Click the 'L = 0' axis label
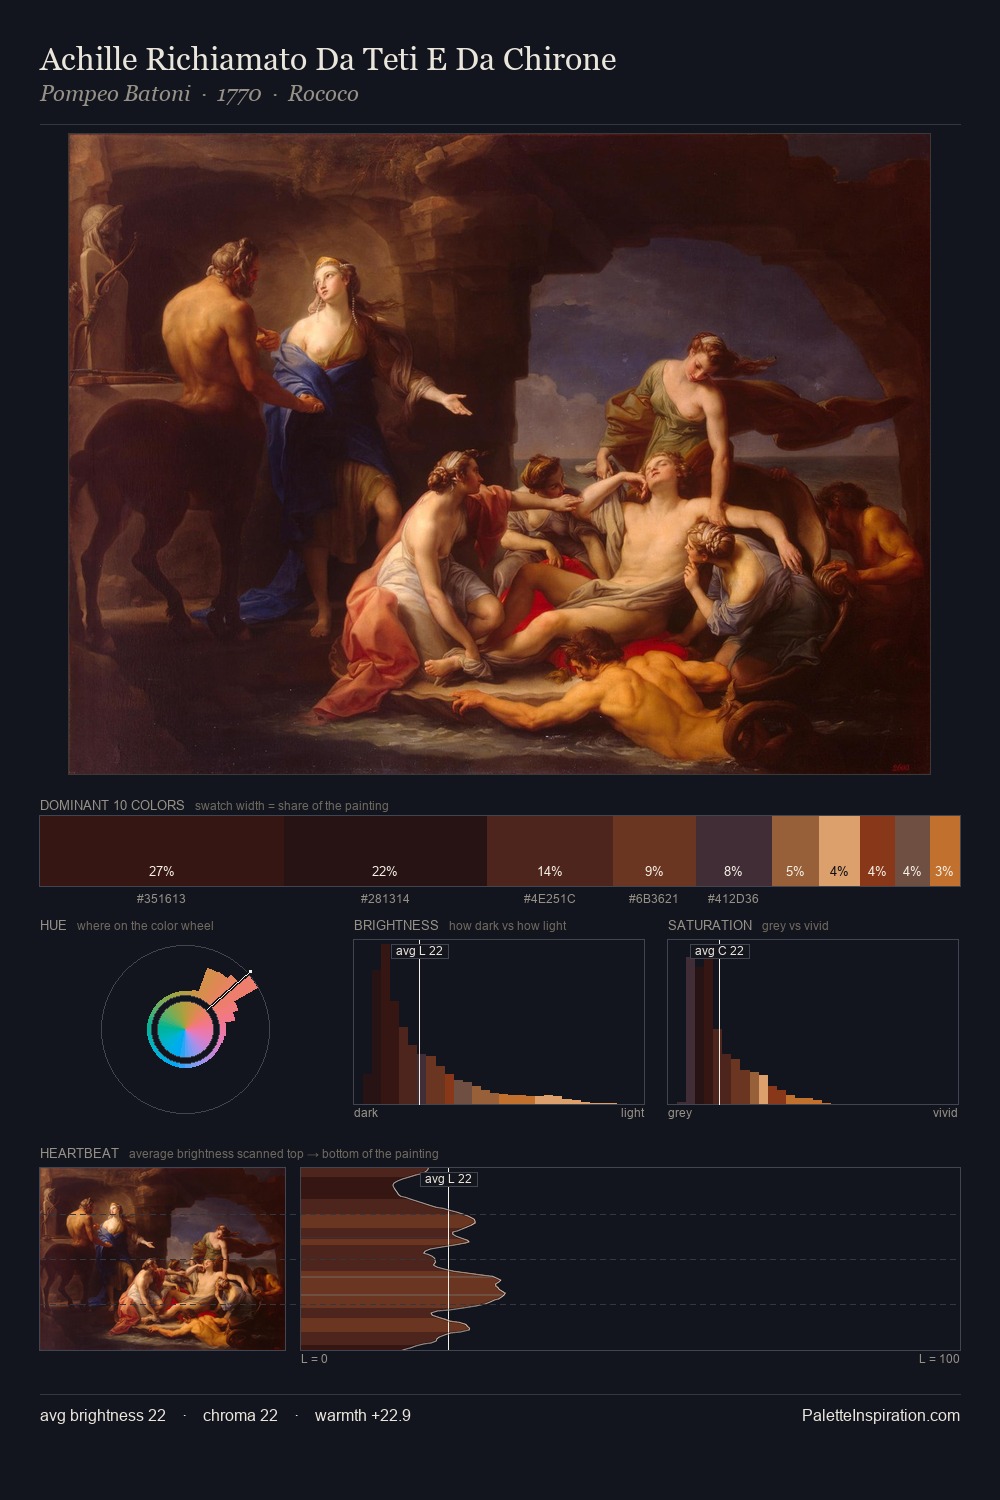This screenshot has height=1500, width=1000. tap(314, 1359)
